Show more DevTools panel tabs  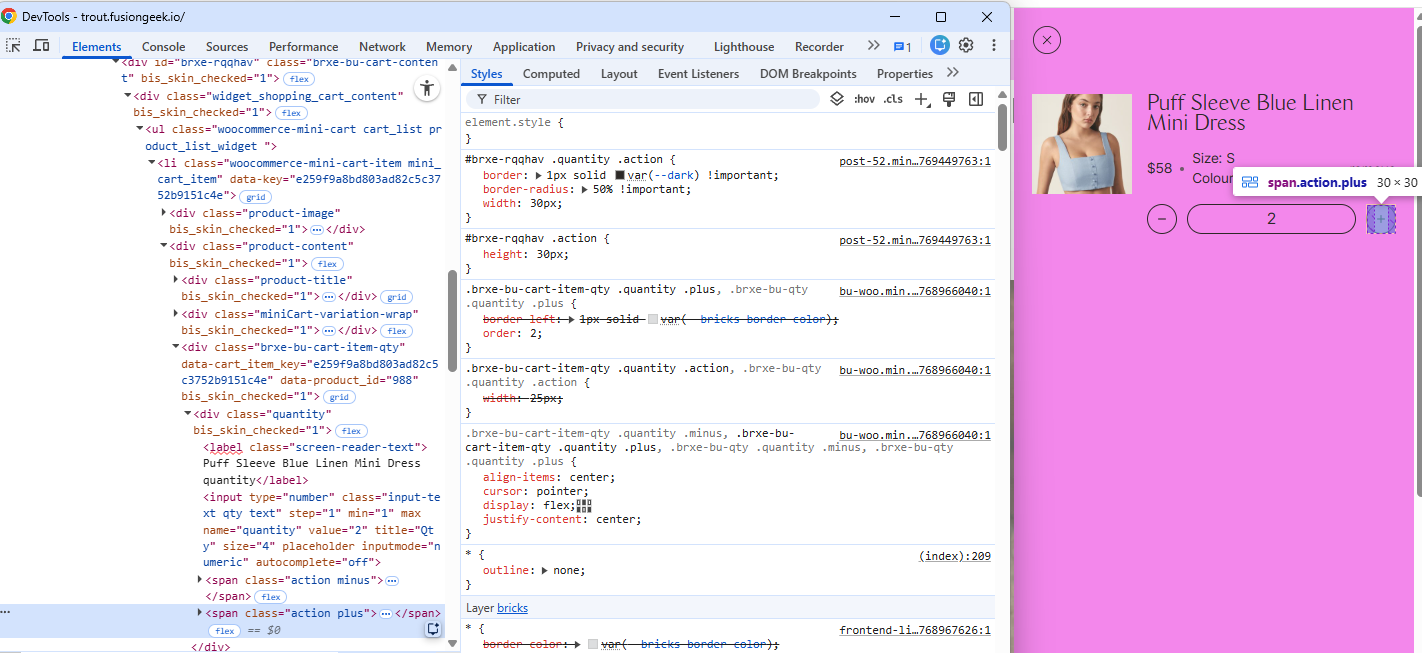click(x=873, y=46)
